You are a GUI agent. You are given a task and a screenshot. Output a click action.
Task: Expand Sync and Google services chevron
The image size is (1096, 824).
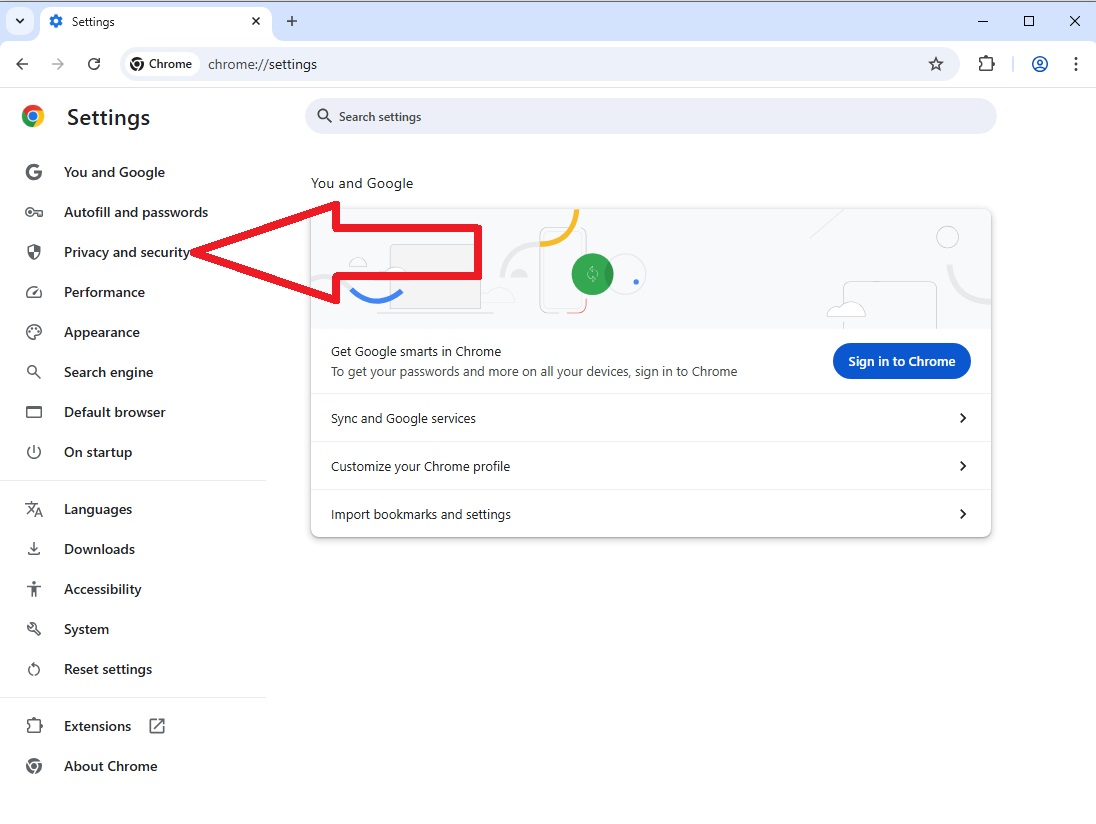[x=962, y=418]
